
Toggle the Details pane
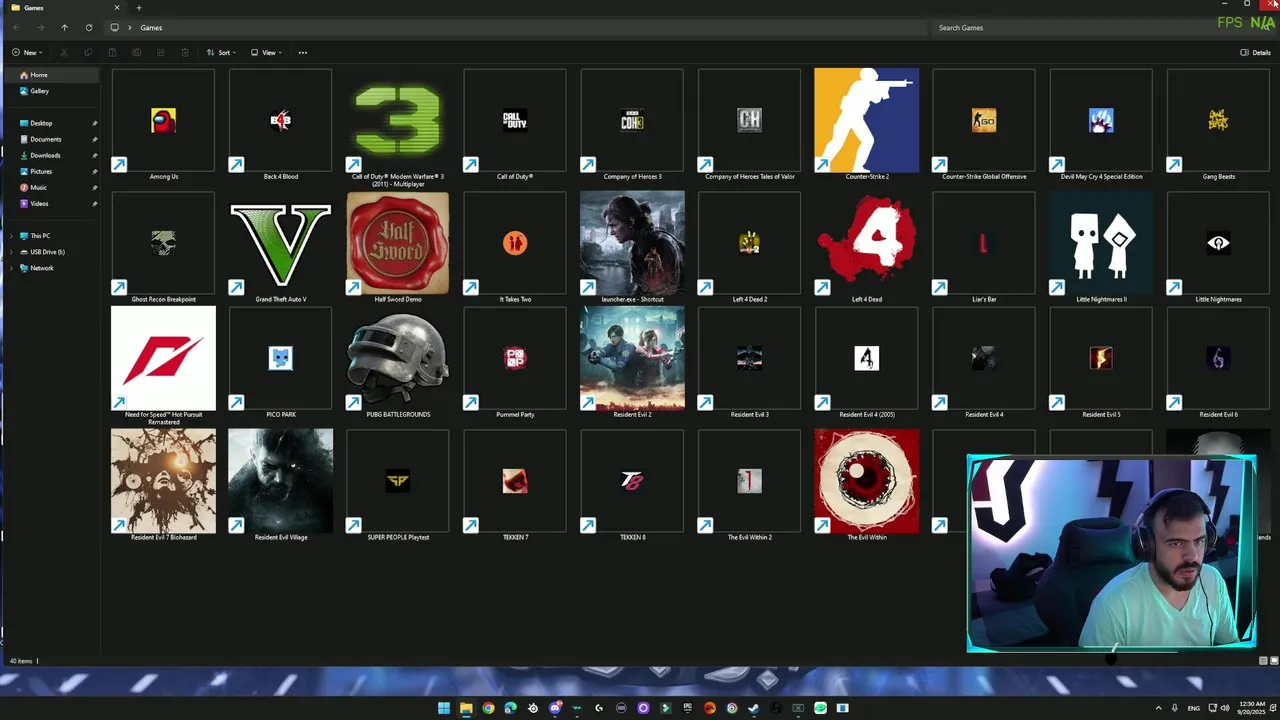coord(1255,52)
